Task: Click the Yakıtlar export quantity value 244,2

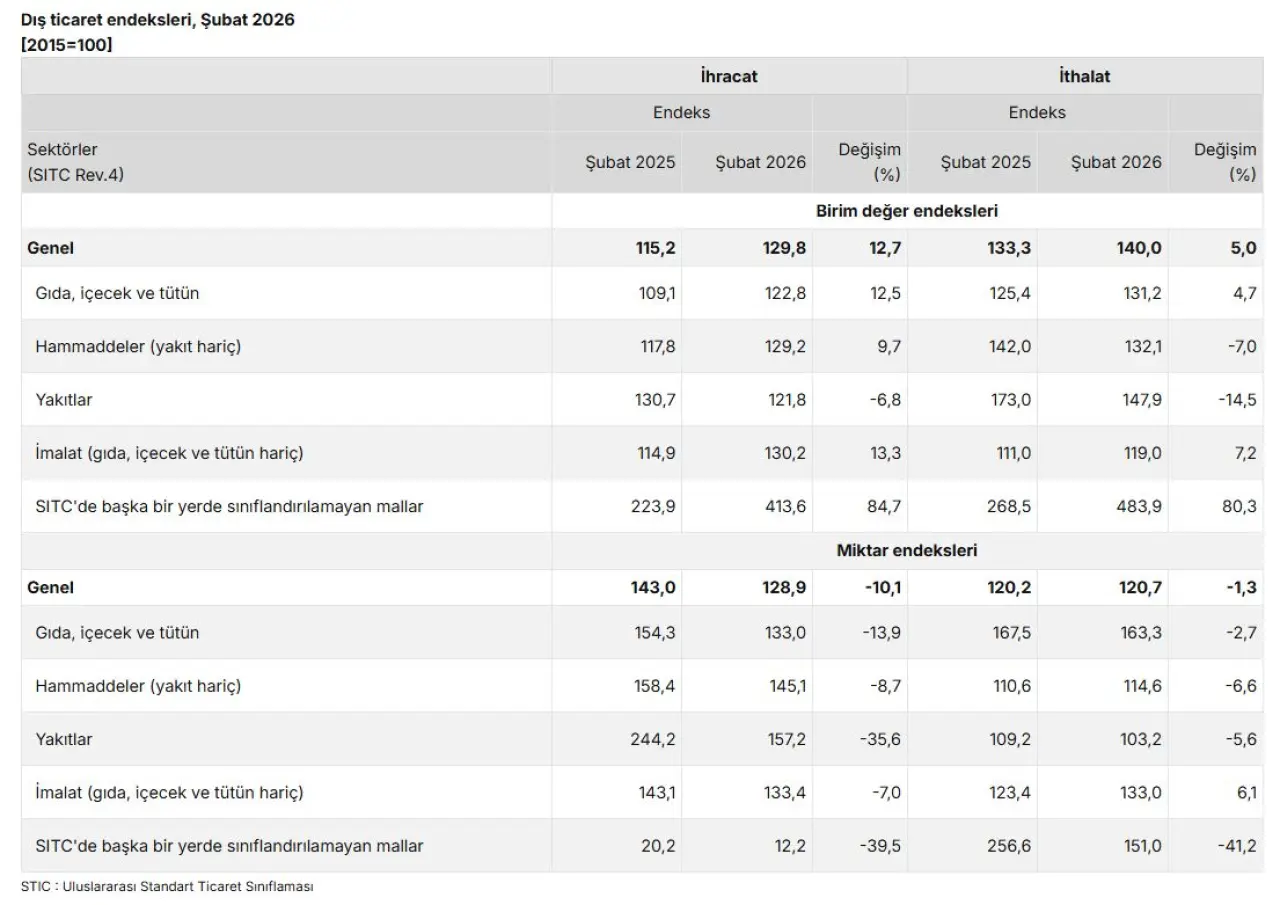Action: [x=654, y=740]
